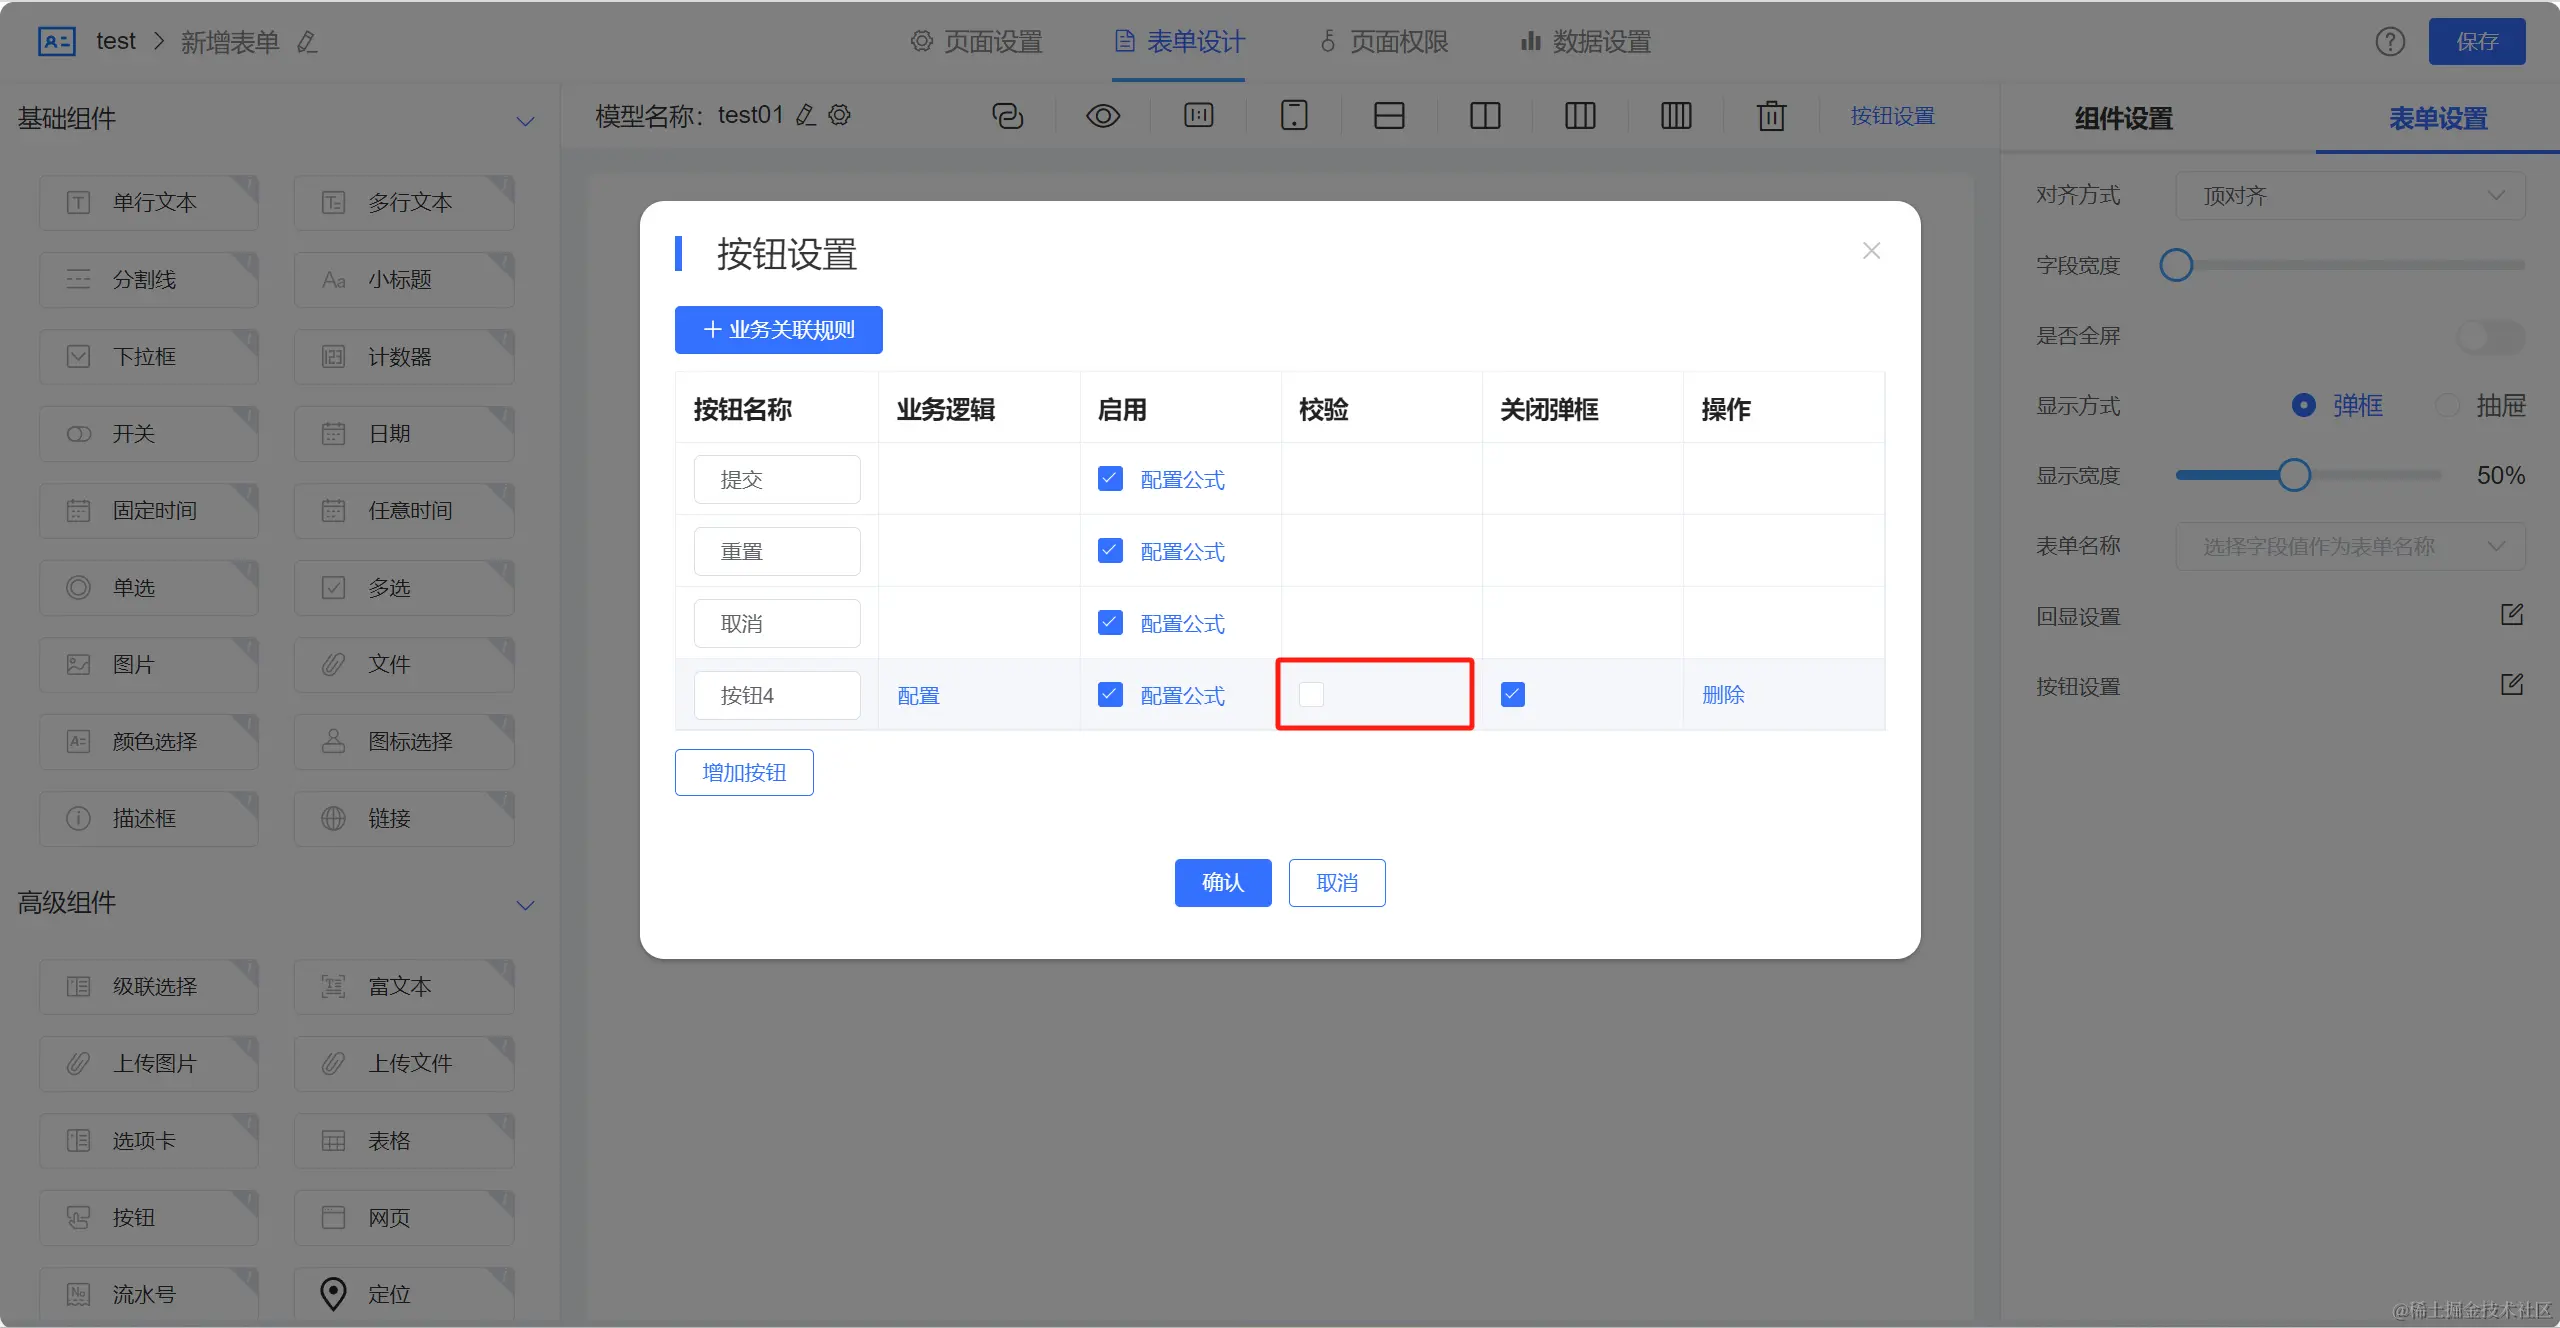Click the mobile device preview icon
Image resolution: width=2560 pixels, height=1328 pixels.
point(1294,116)
